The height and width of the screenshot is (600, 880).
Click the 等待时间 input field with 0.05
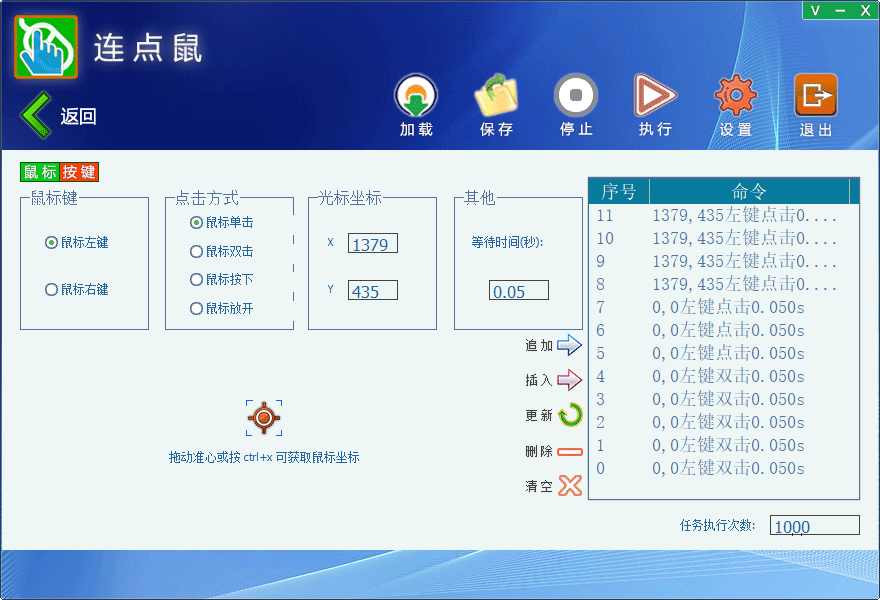pyautogui.click(x=519, y=291)
